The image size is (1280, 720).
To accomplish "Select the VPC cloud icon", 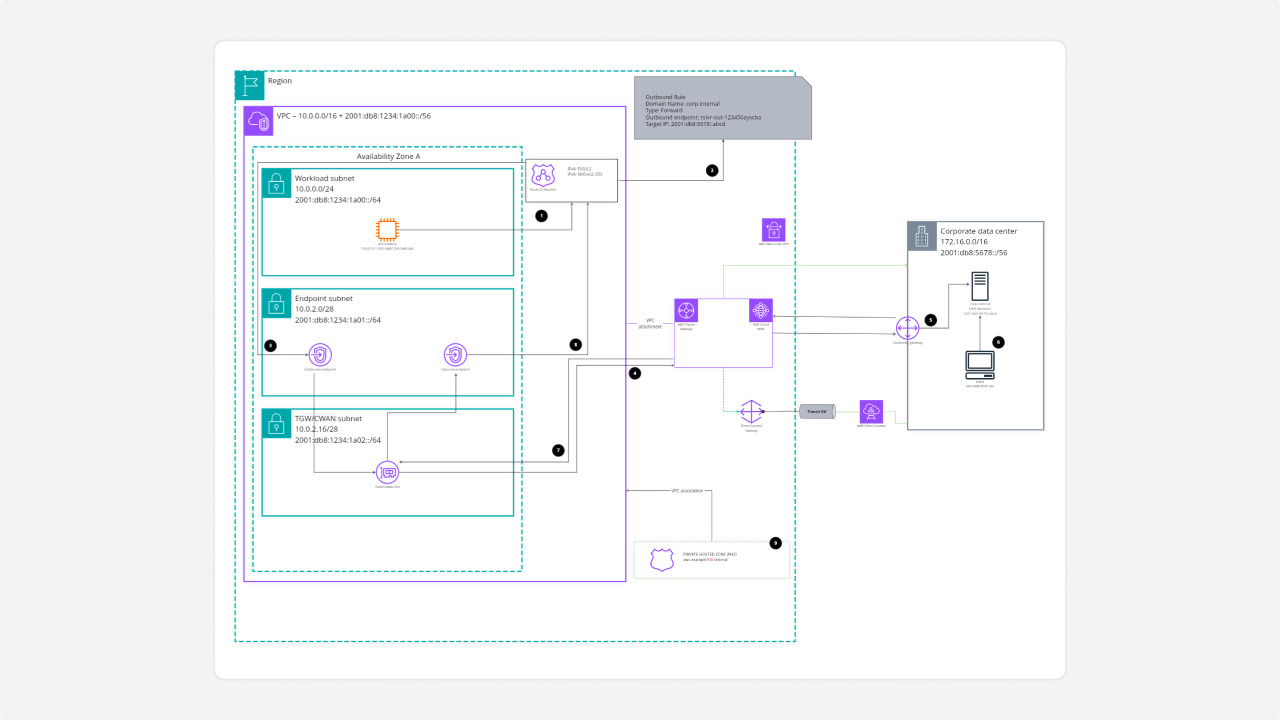I will tap(259, 121).
